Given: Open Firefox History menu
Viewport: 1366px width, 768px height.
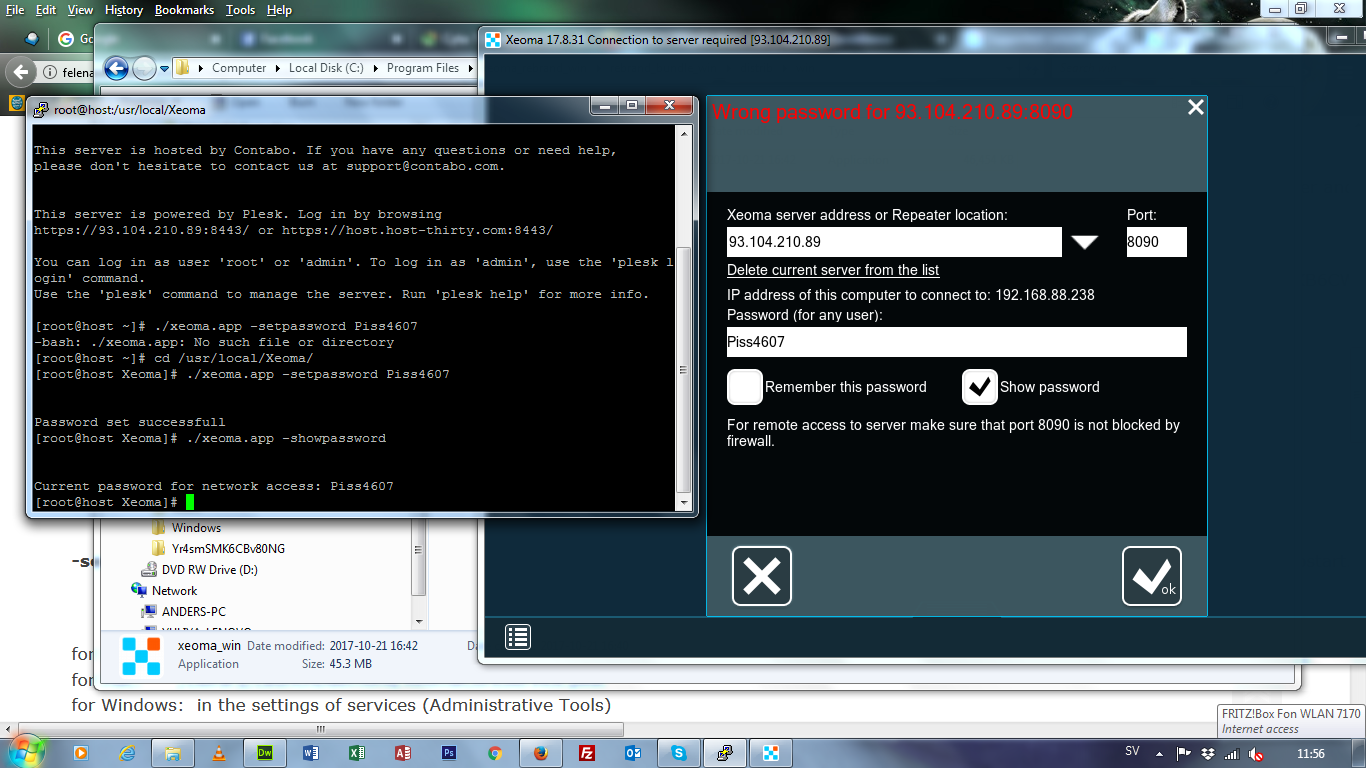Looking at the screenshot, I should point(124,10).
